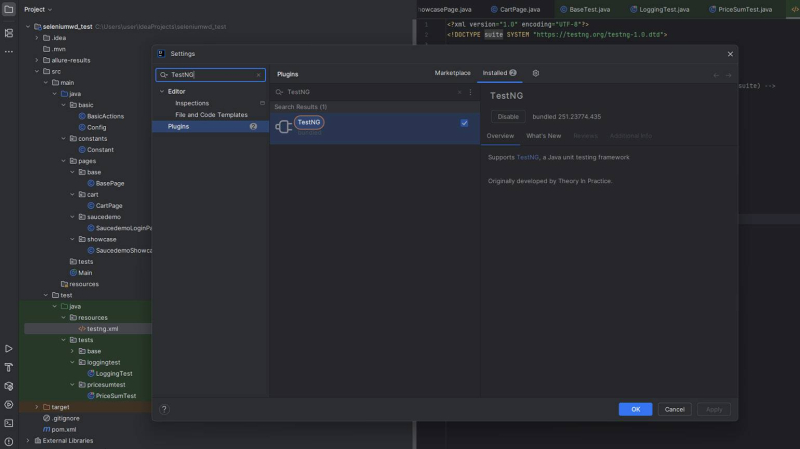The height and width of the screenshot is (449, 800).
Task: Open plugin search options three-dot menu
Action: [470, 92]
